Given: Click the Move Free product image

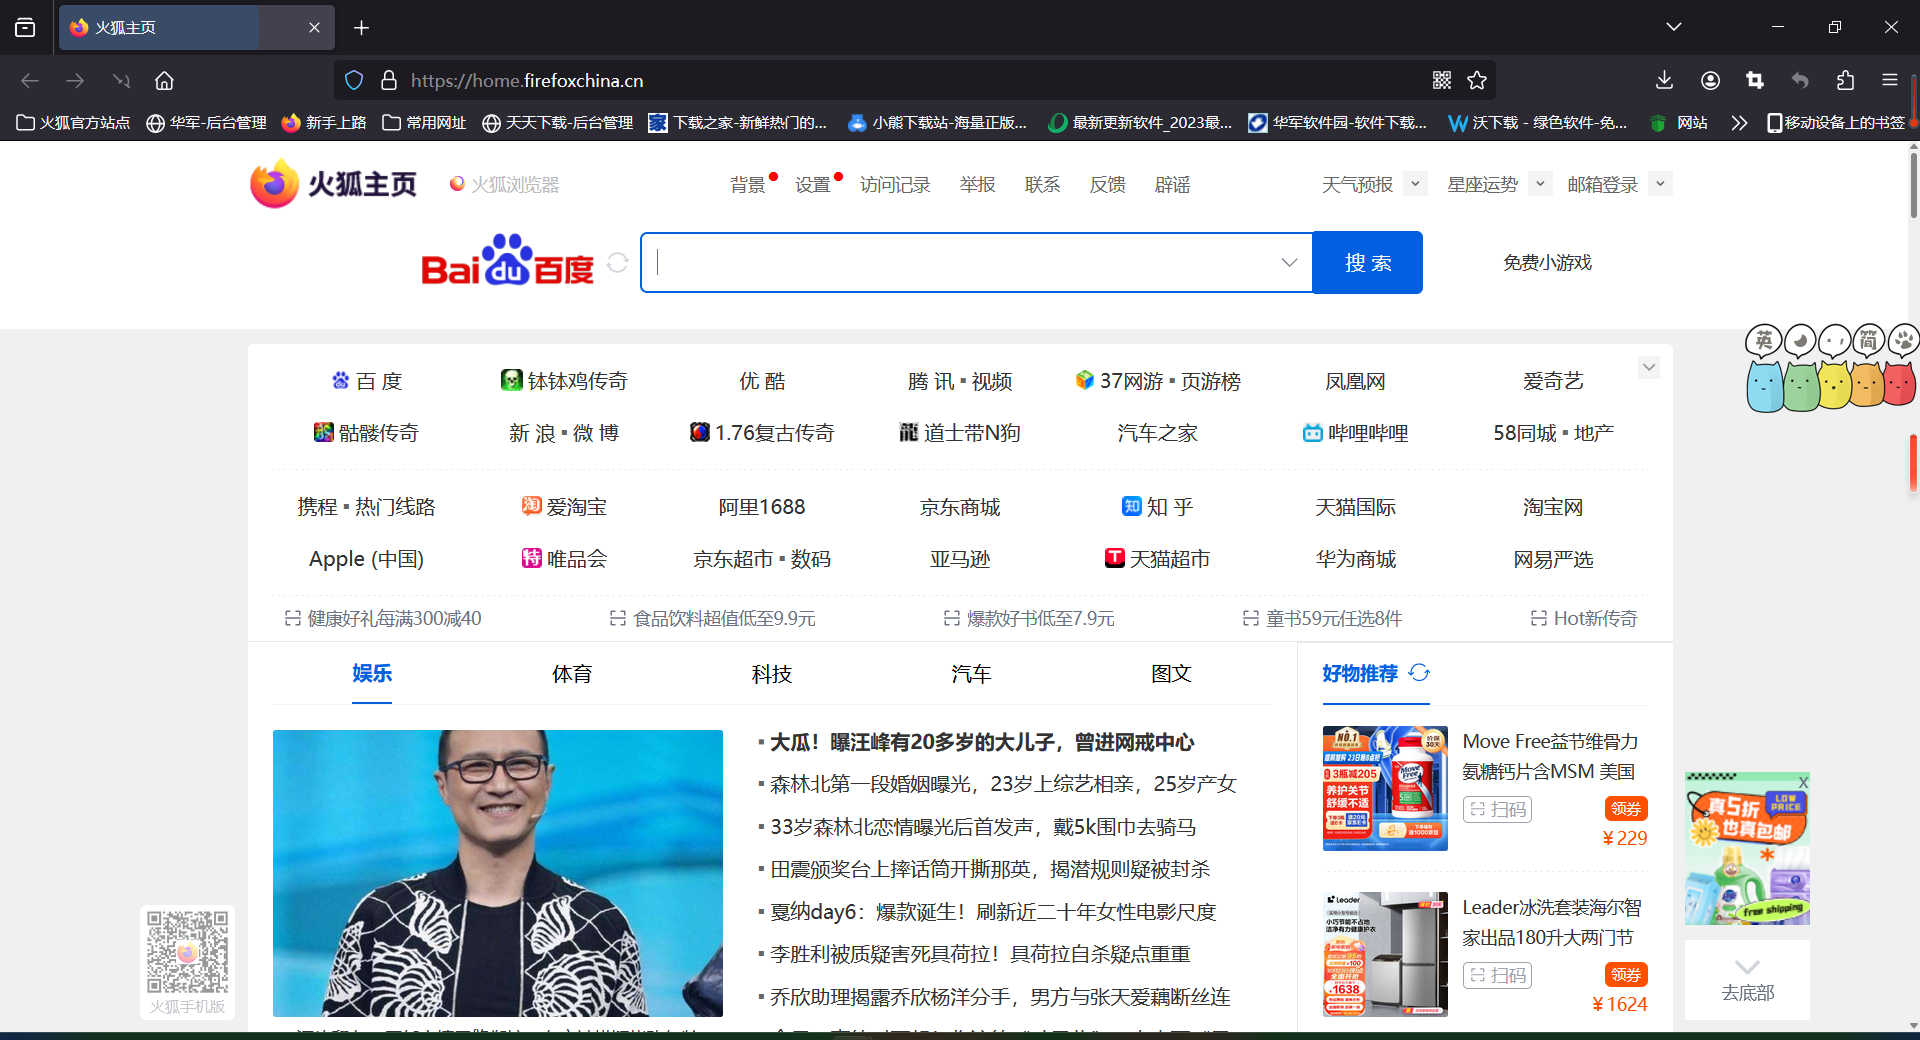Looking at the screenshot, I should 1385,788.
